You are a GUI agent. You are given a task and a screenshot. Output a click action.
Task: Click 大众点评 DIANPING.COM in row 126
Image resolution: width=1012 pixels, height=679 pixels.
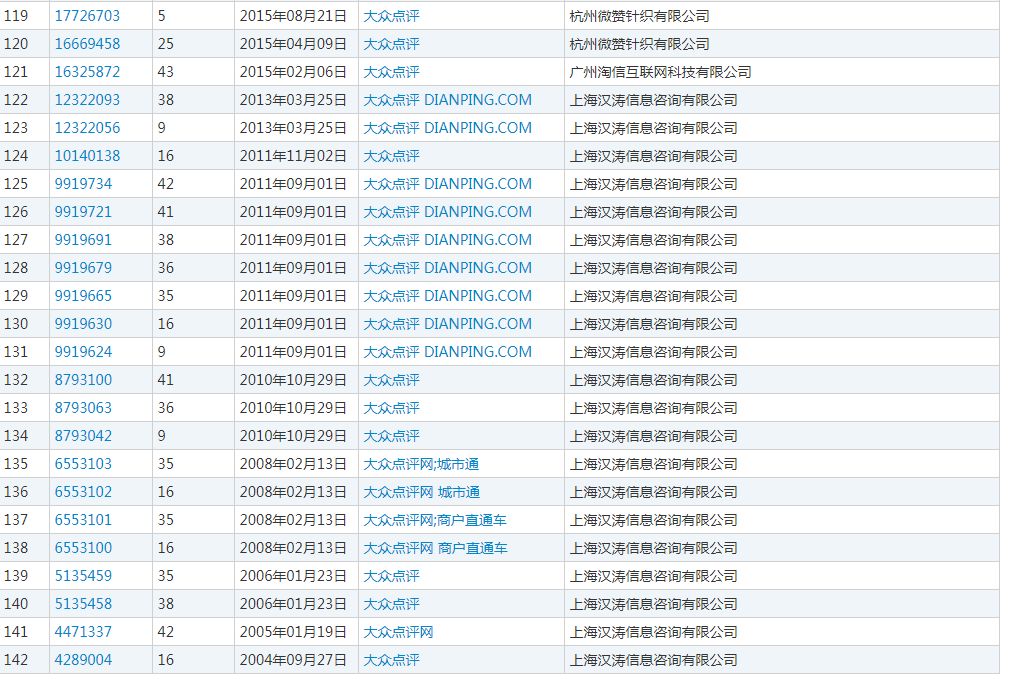click(x=448, y=212)
